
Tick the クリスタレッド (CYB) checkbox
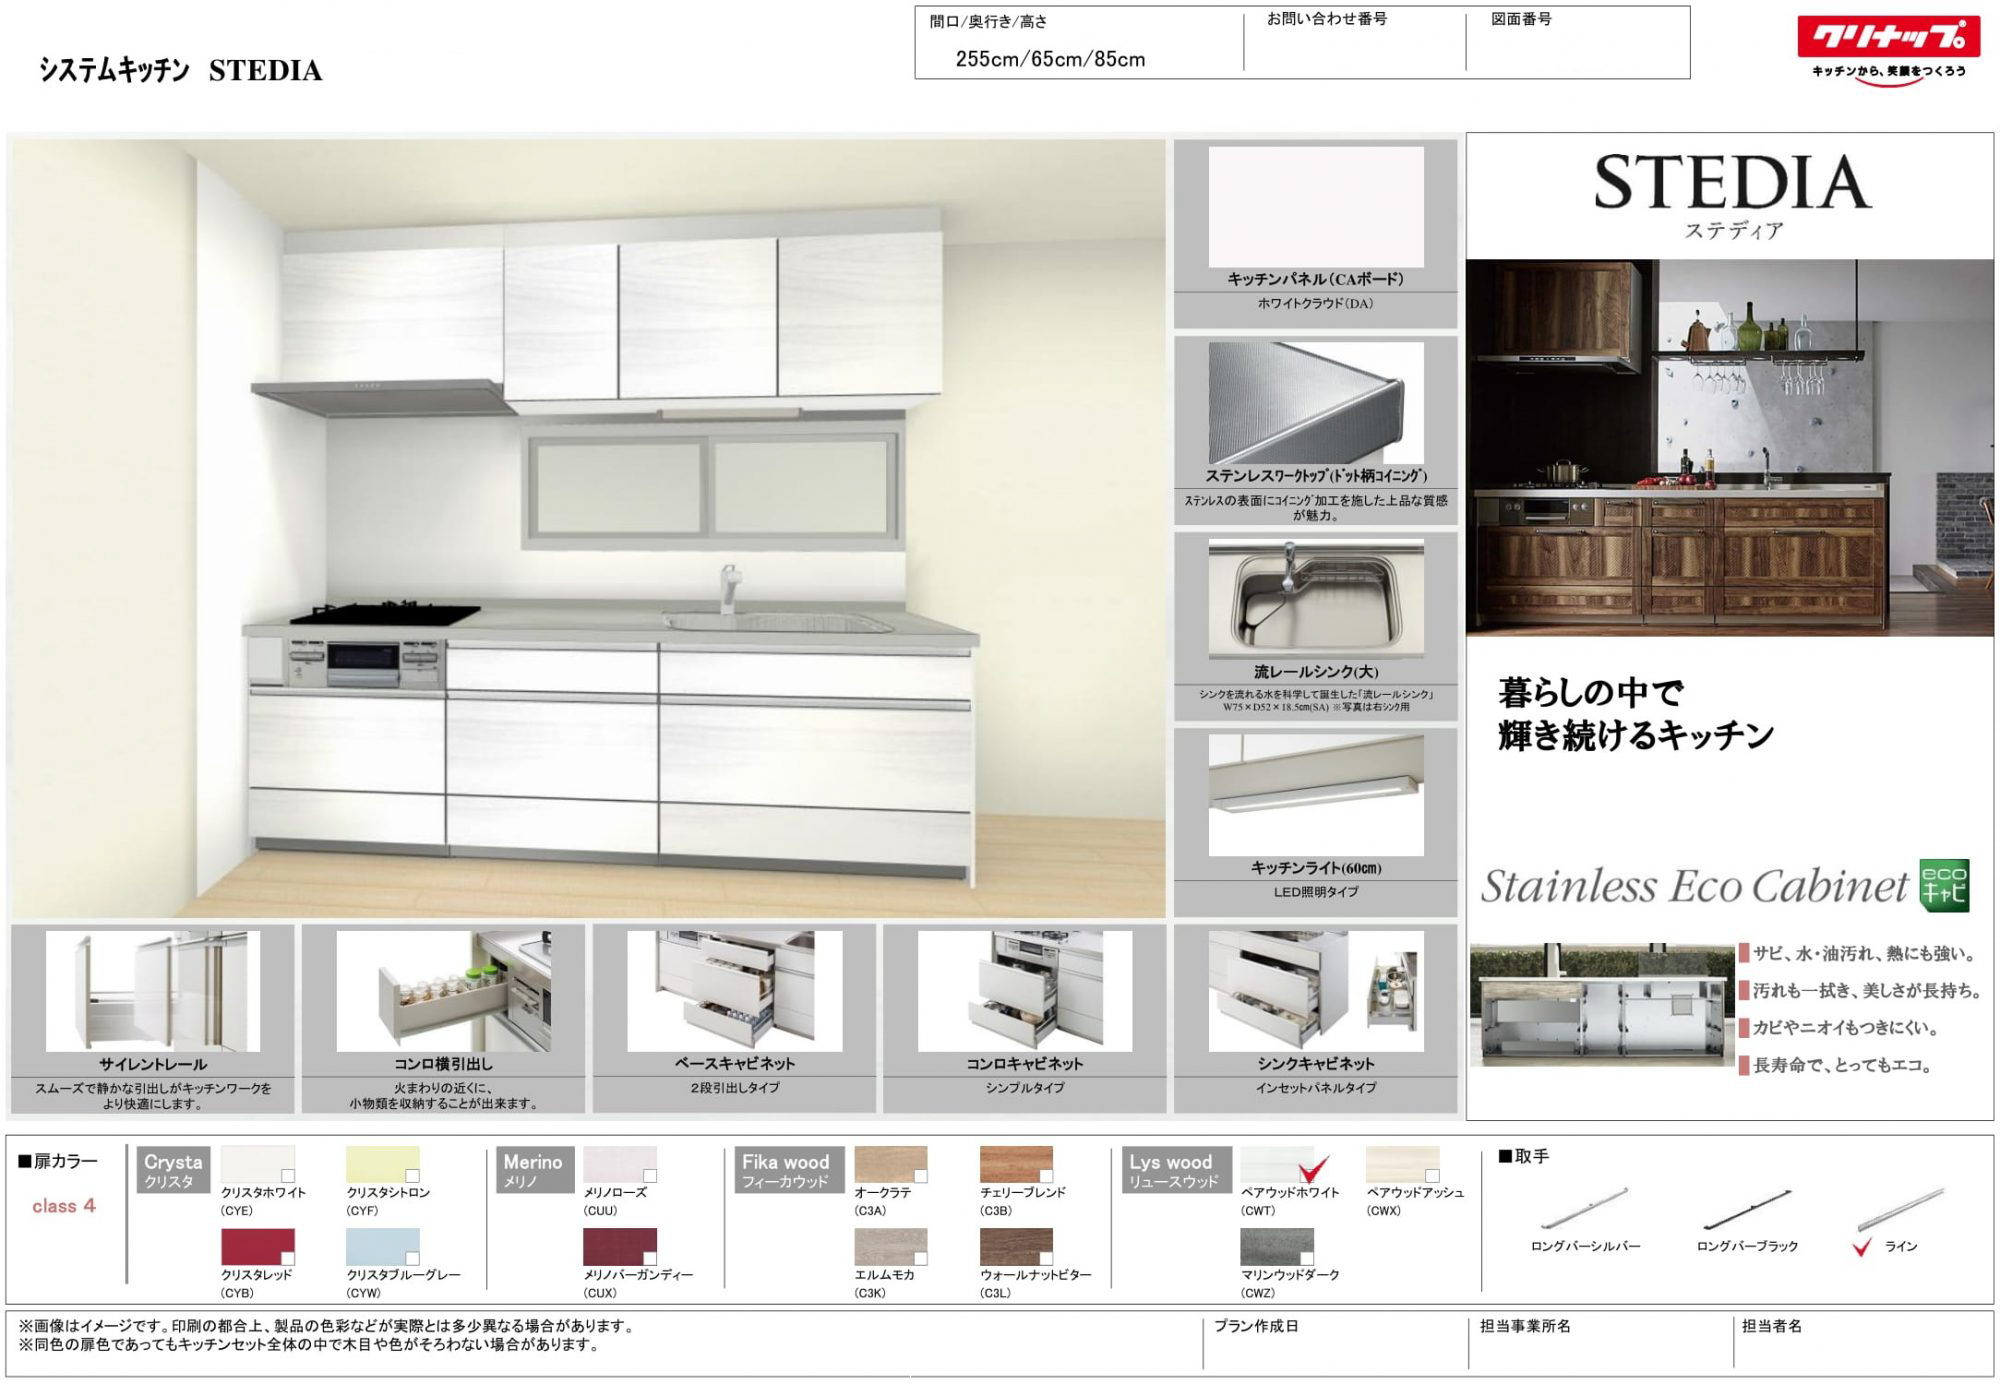point(288,1258)
